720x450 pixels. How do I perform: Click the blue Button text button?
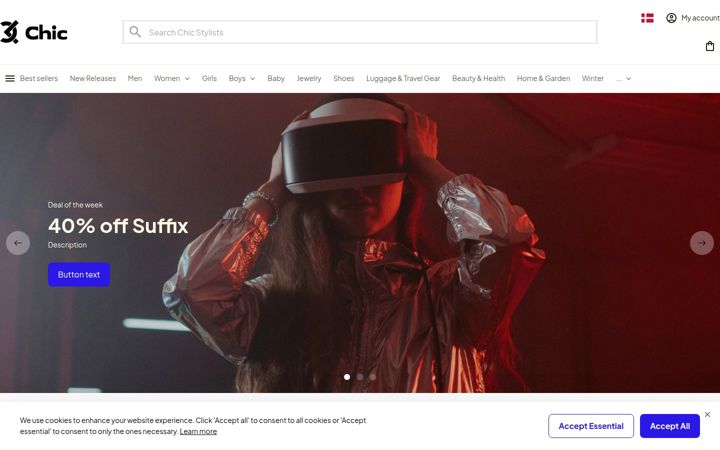(x=79, y=275)
